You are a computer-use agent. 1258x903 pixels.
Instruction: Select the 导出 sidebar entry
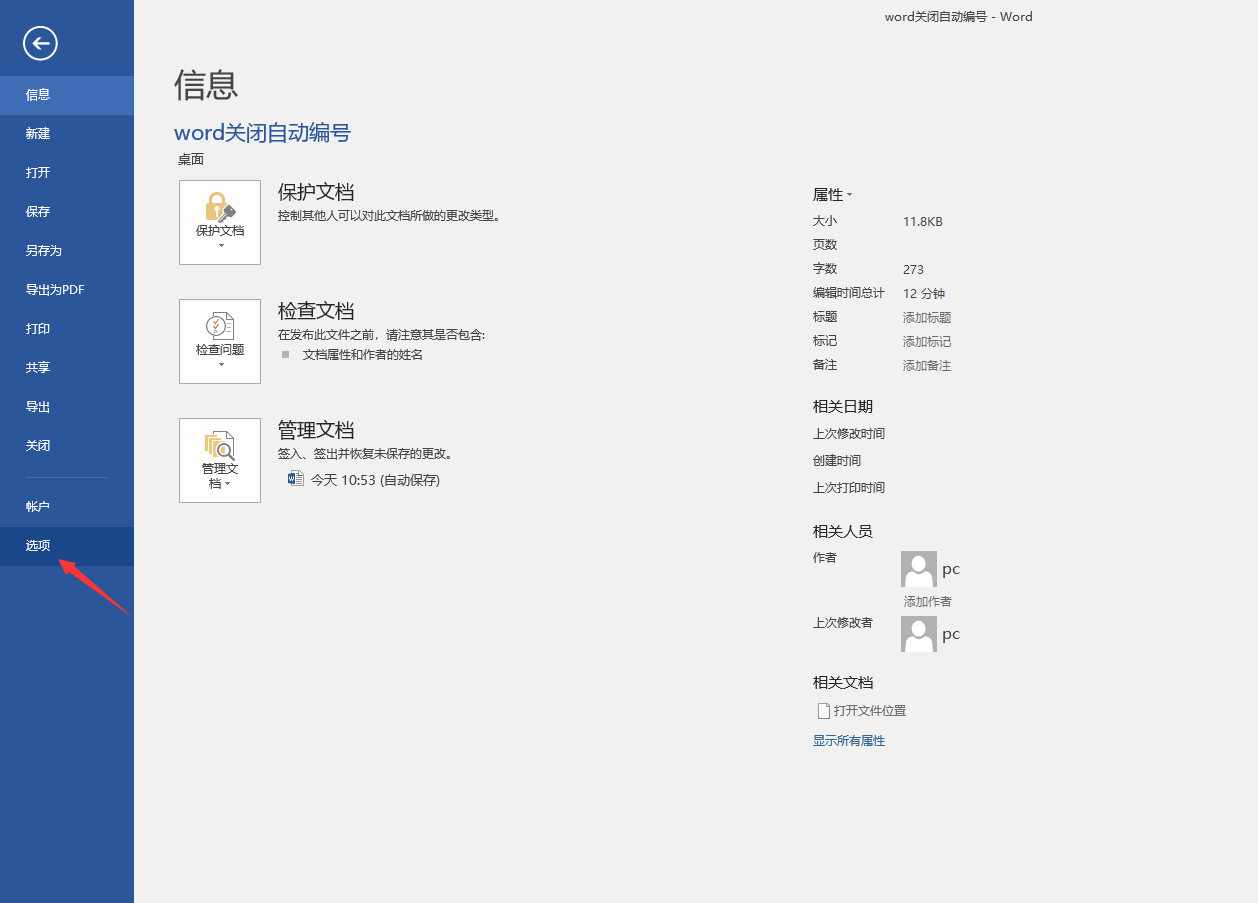[x=67, y=407]
